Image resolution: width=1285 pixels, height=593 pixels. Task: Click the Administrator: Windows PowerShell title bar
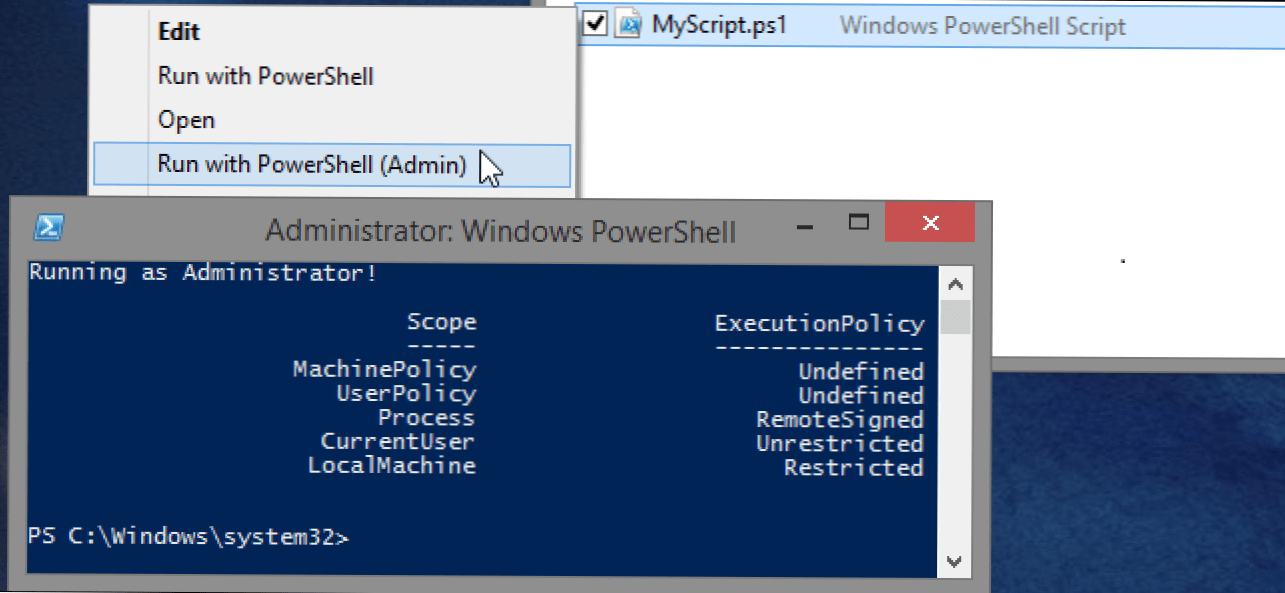[500, 230]
